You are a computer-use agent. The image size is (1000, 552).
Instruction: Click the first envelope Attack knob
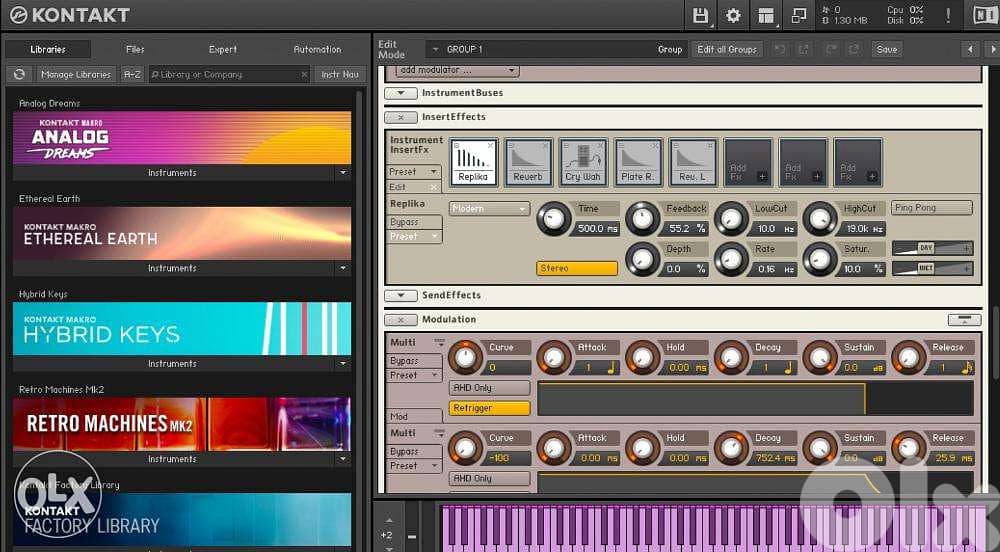point(554,358)
